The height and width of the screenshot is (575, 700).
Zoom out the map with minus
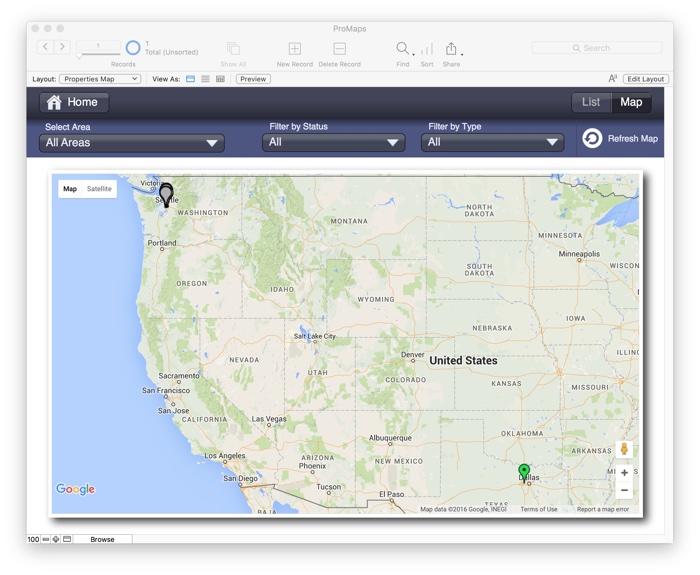624,490
